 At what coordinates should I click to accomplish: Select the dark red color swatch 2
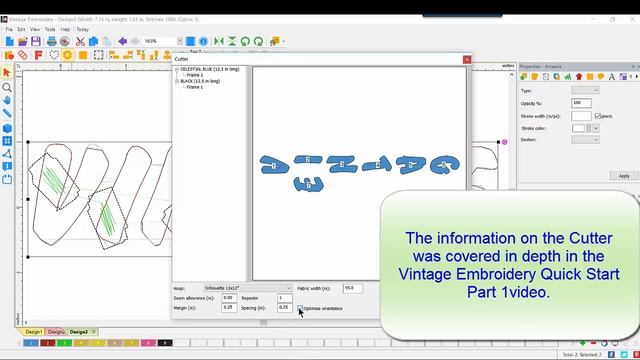[x=48, y=343]
